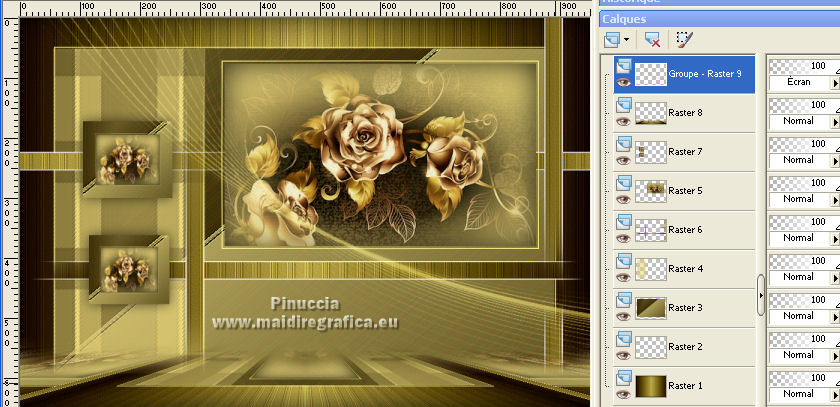This screenshot has height=407, width=840.
Task: Select the layer named Raster 8
Action: 685,113
